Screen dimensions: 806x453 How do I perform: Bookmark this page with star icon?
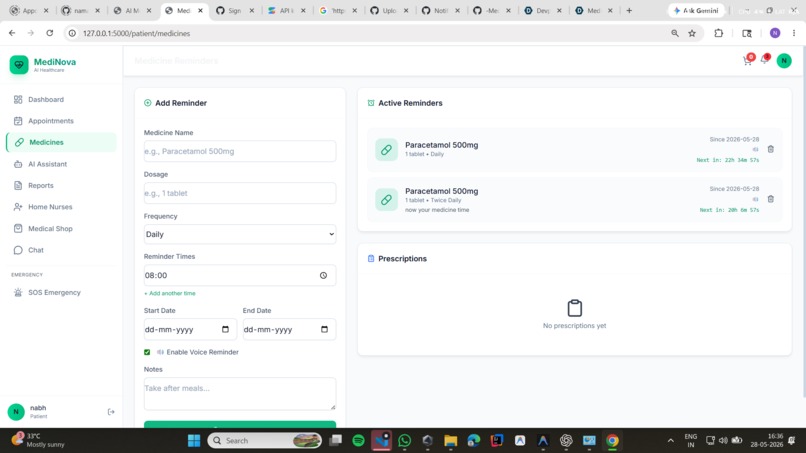pos(692,33)
